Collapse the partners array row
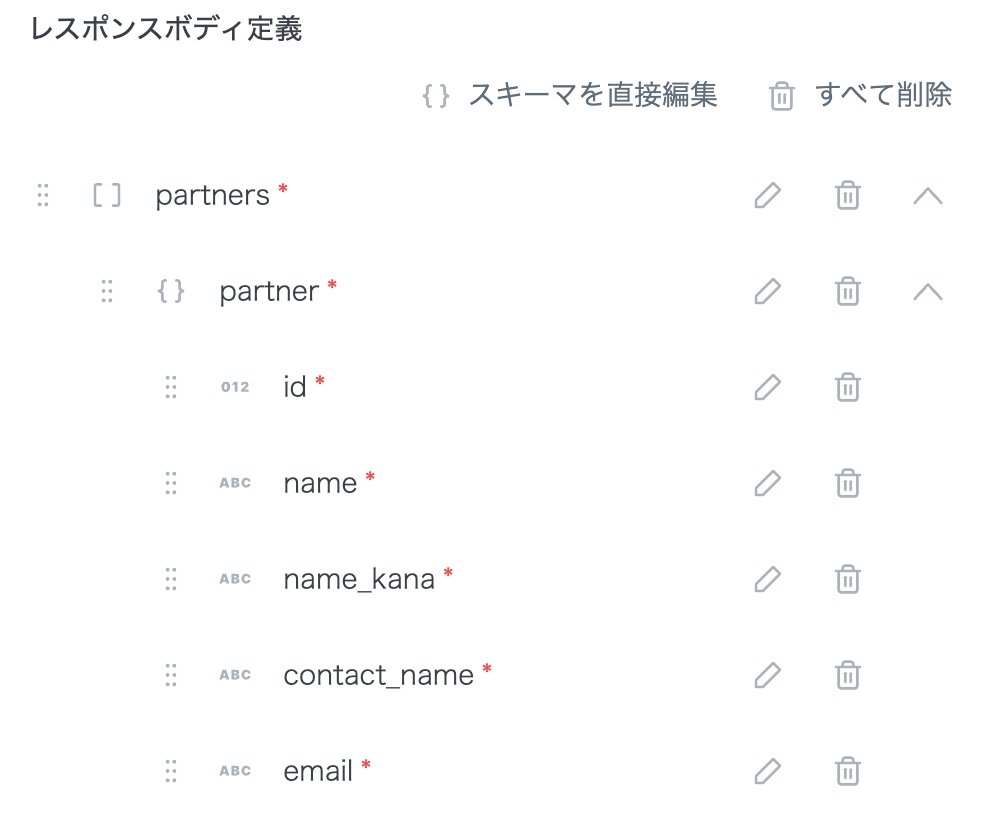Image resolution: width=996 pixels, height=840 pixels. (928, 195)
